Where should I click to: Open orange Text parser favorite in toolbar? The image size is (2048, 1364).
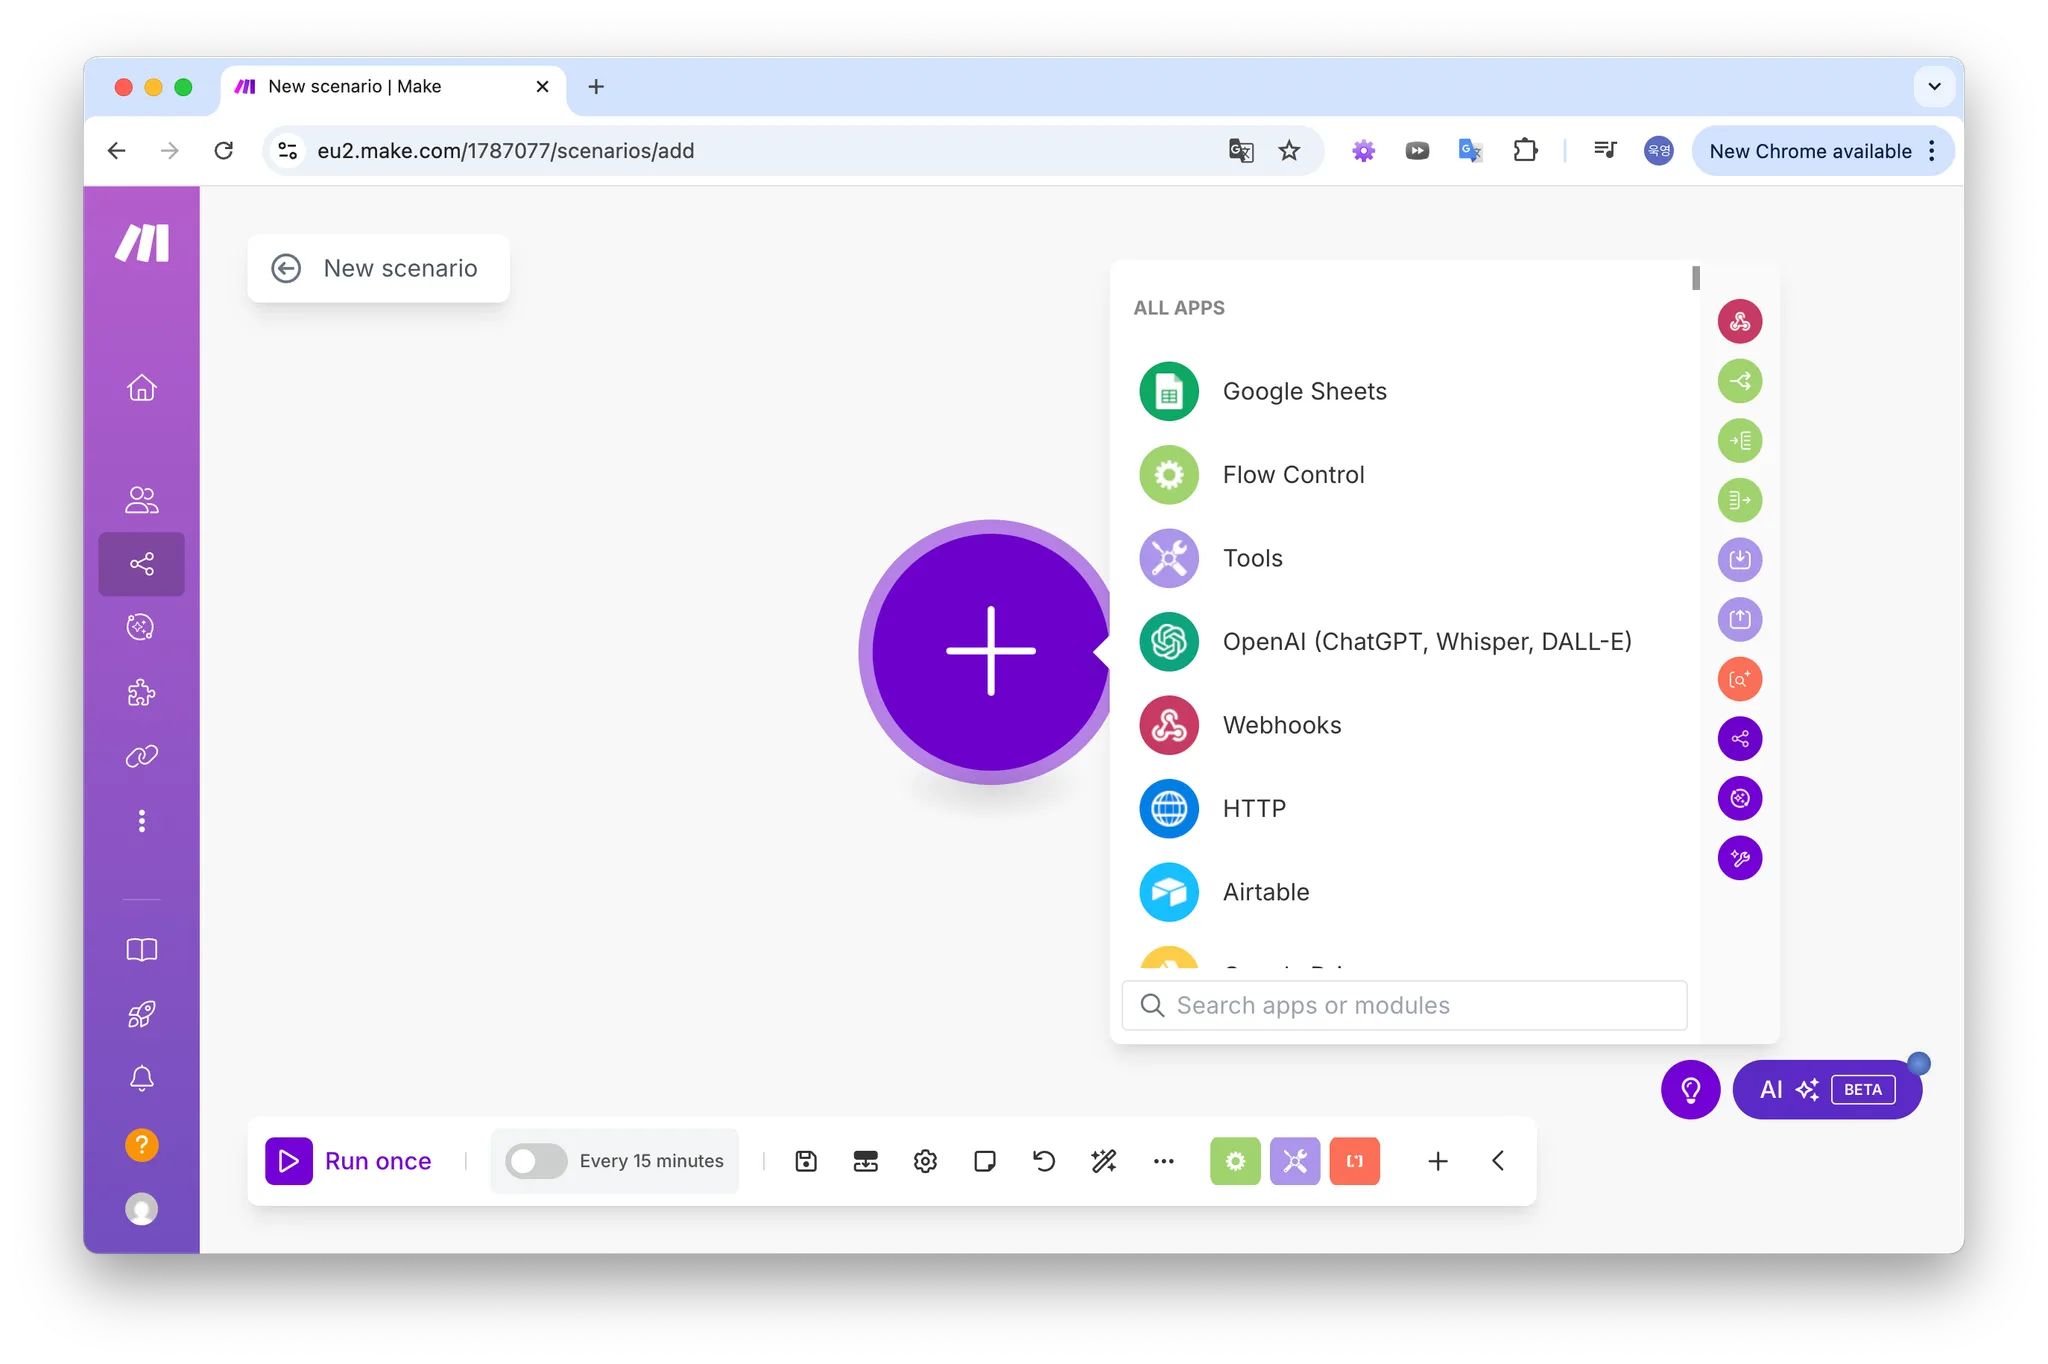(1355, 1161)
